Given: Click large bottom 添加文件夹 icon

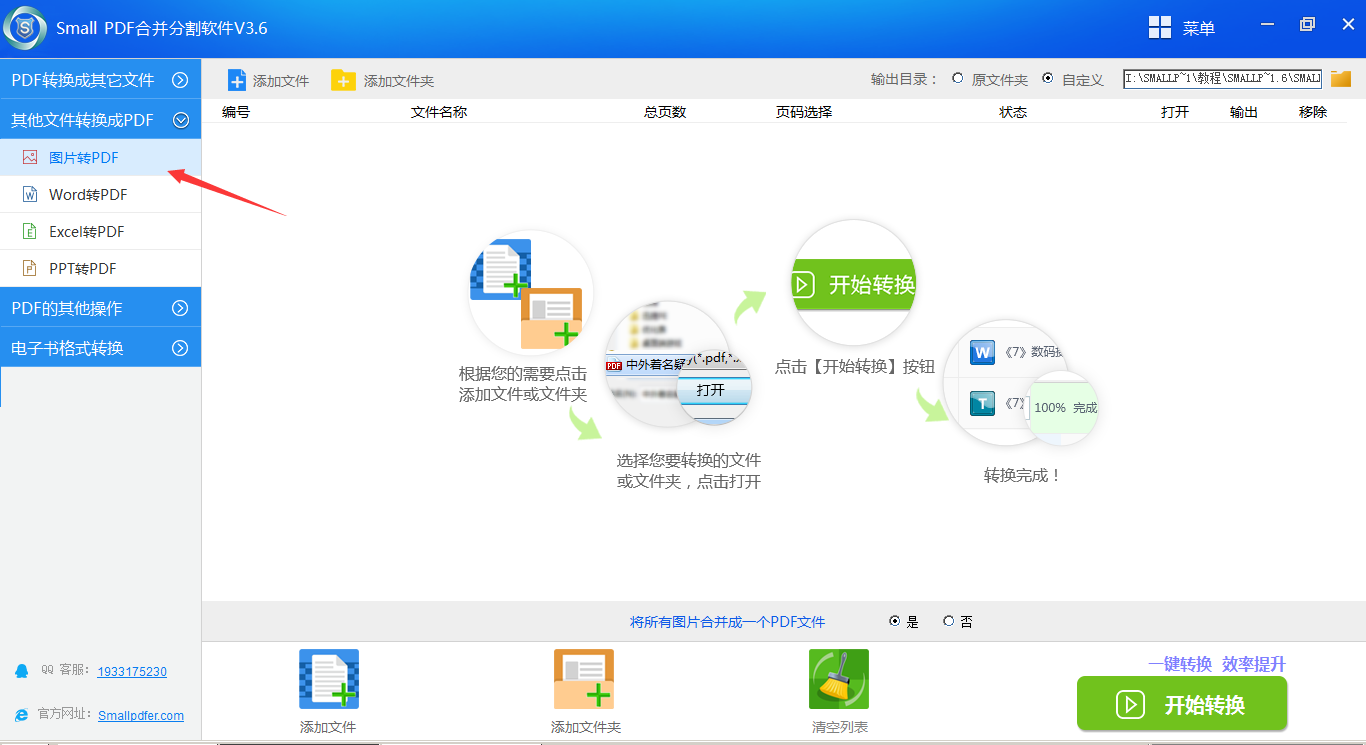Looking at the screenshot, I should click(x=584, y=679).
